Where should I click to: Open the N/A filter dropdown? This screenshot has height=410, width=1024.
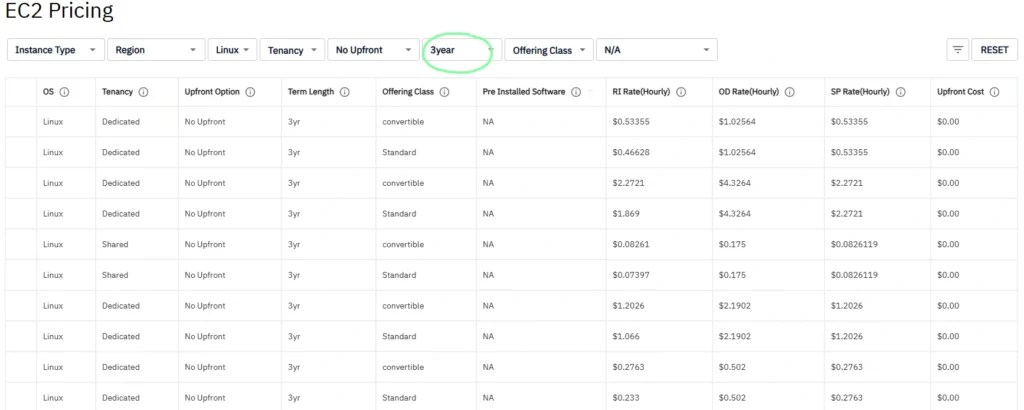pyautogui.click(x=656, y=50)
